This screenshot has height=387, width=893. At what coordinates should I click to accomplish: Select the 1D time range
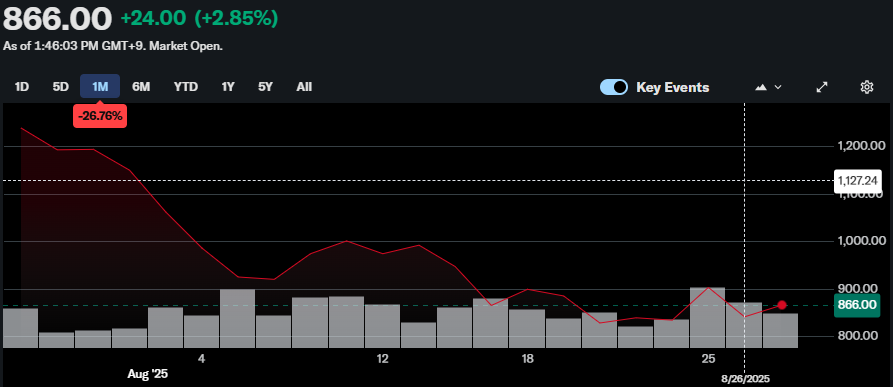click(22, 87)
